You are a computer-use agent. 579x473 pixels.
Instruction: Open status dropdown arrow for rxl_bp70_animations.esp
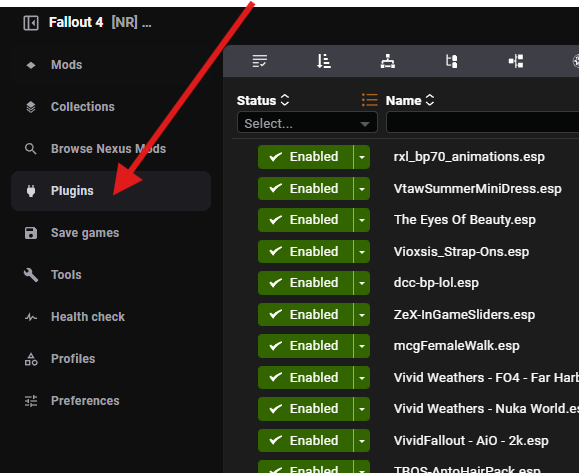click(362, 157)
